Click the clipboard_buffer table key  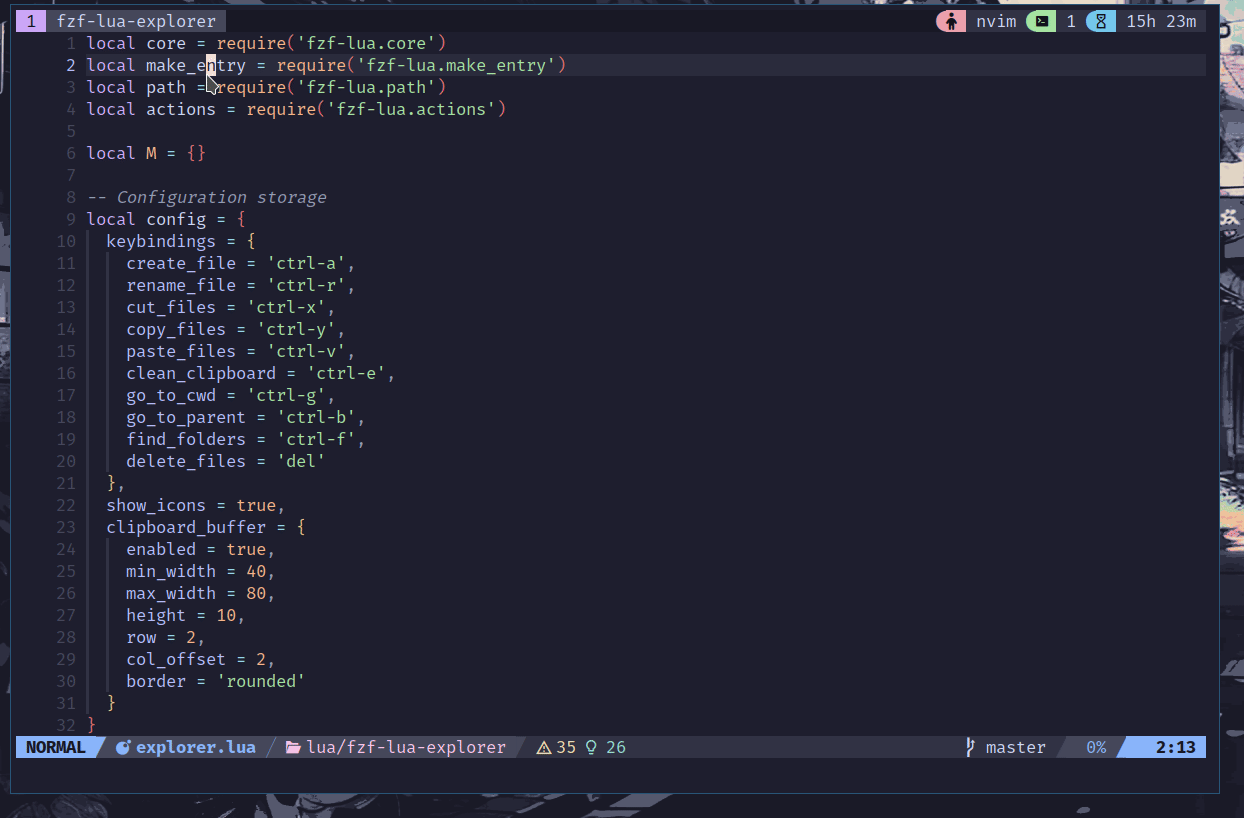point(186,527)
